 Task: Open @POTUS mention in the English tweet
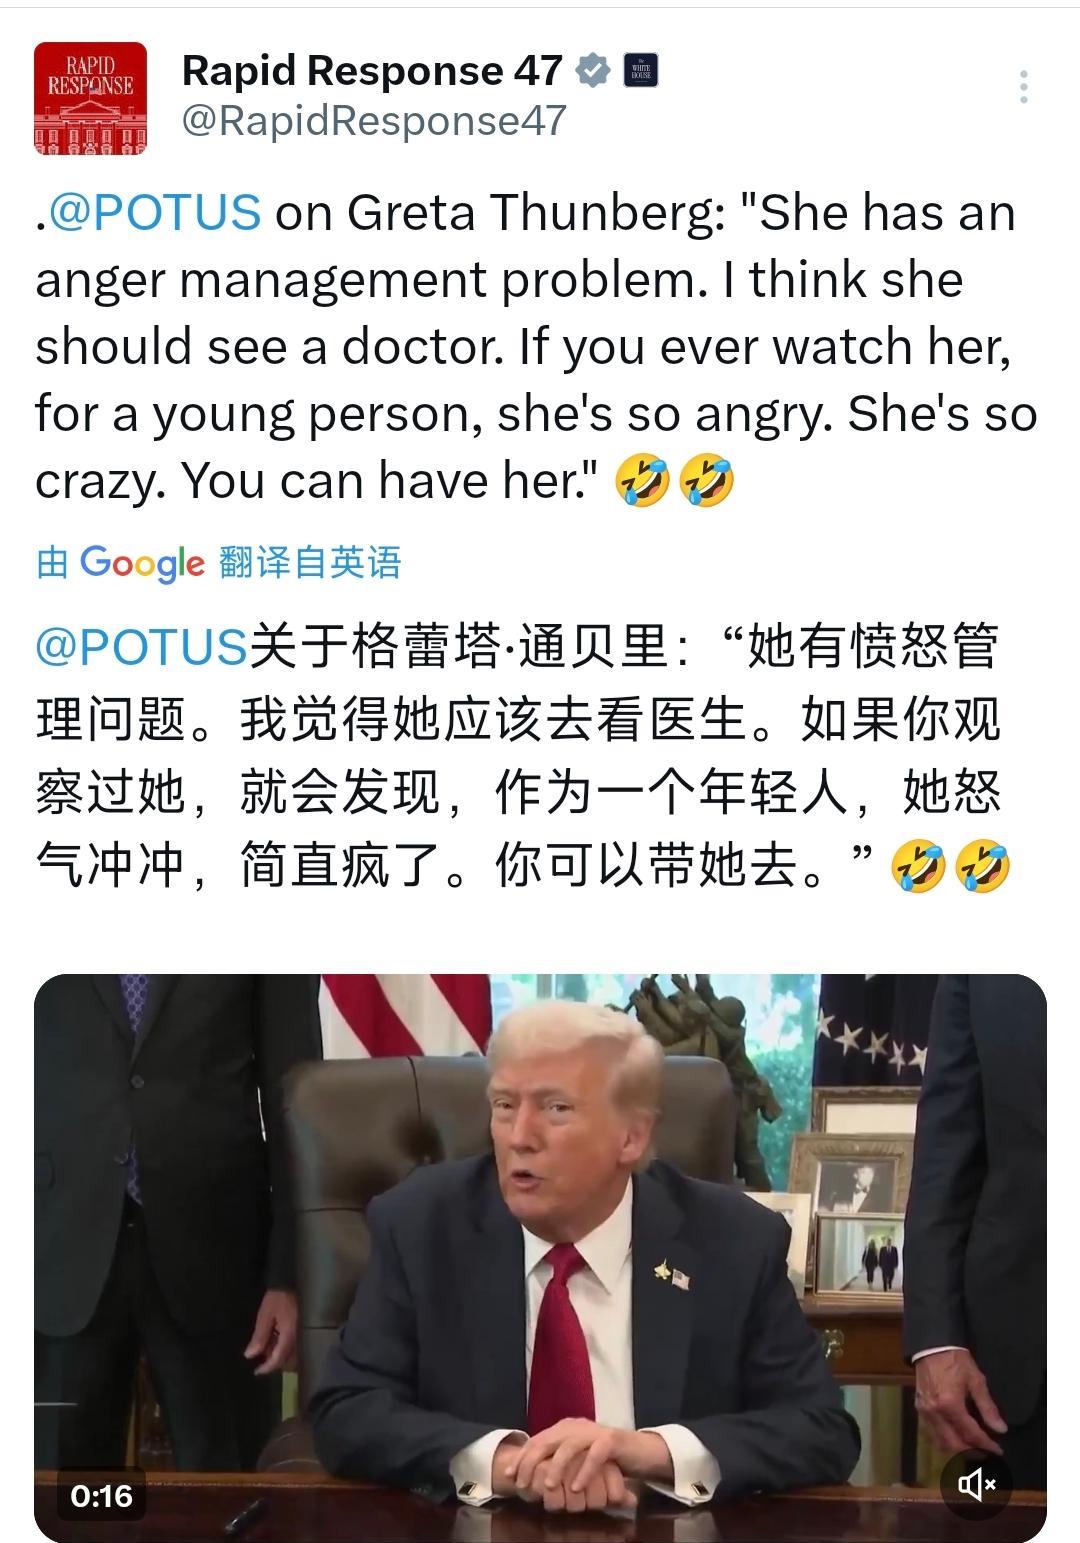click(155, 213)
